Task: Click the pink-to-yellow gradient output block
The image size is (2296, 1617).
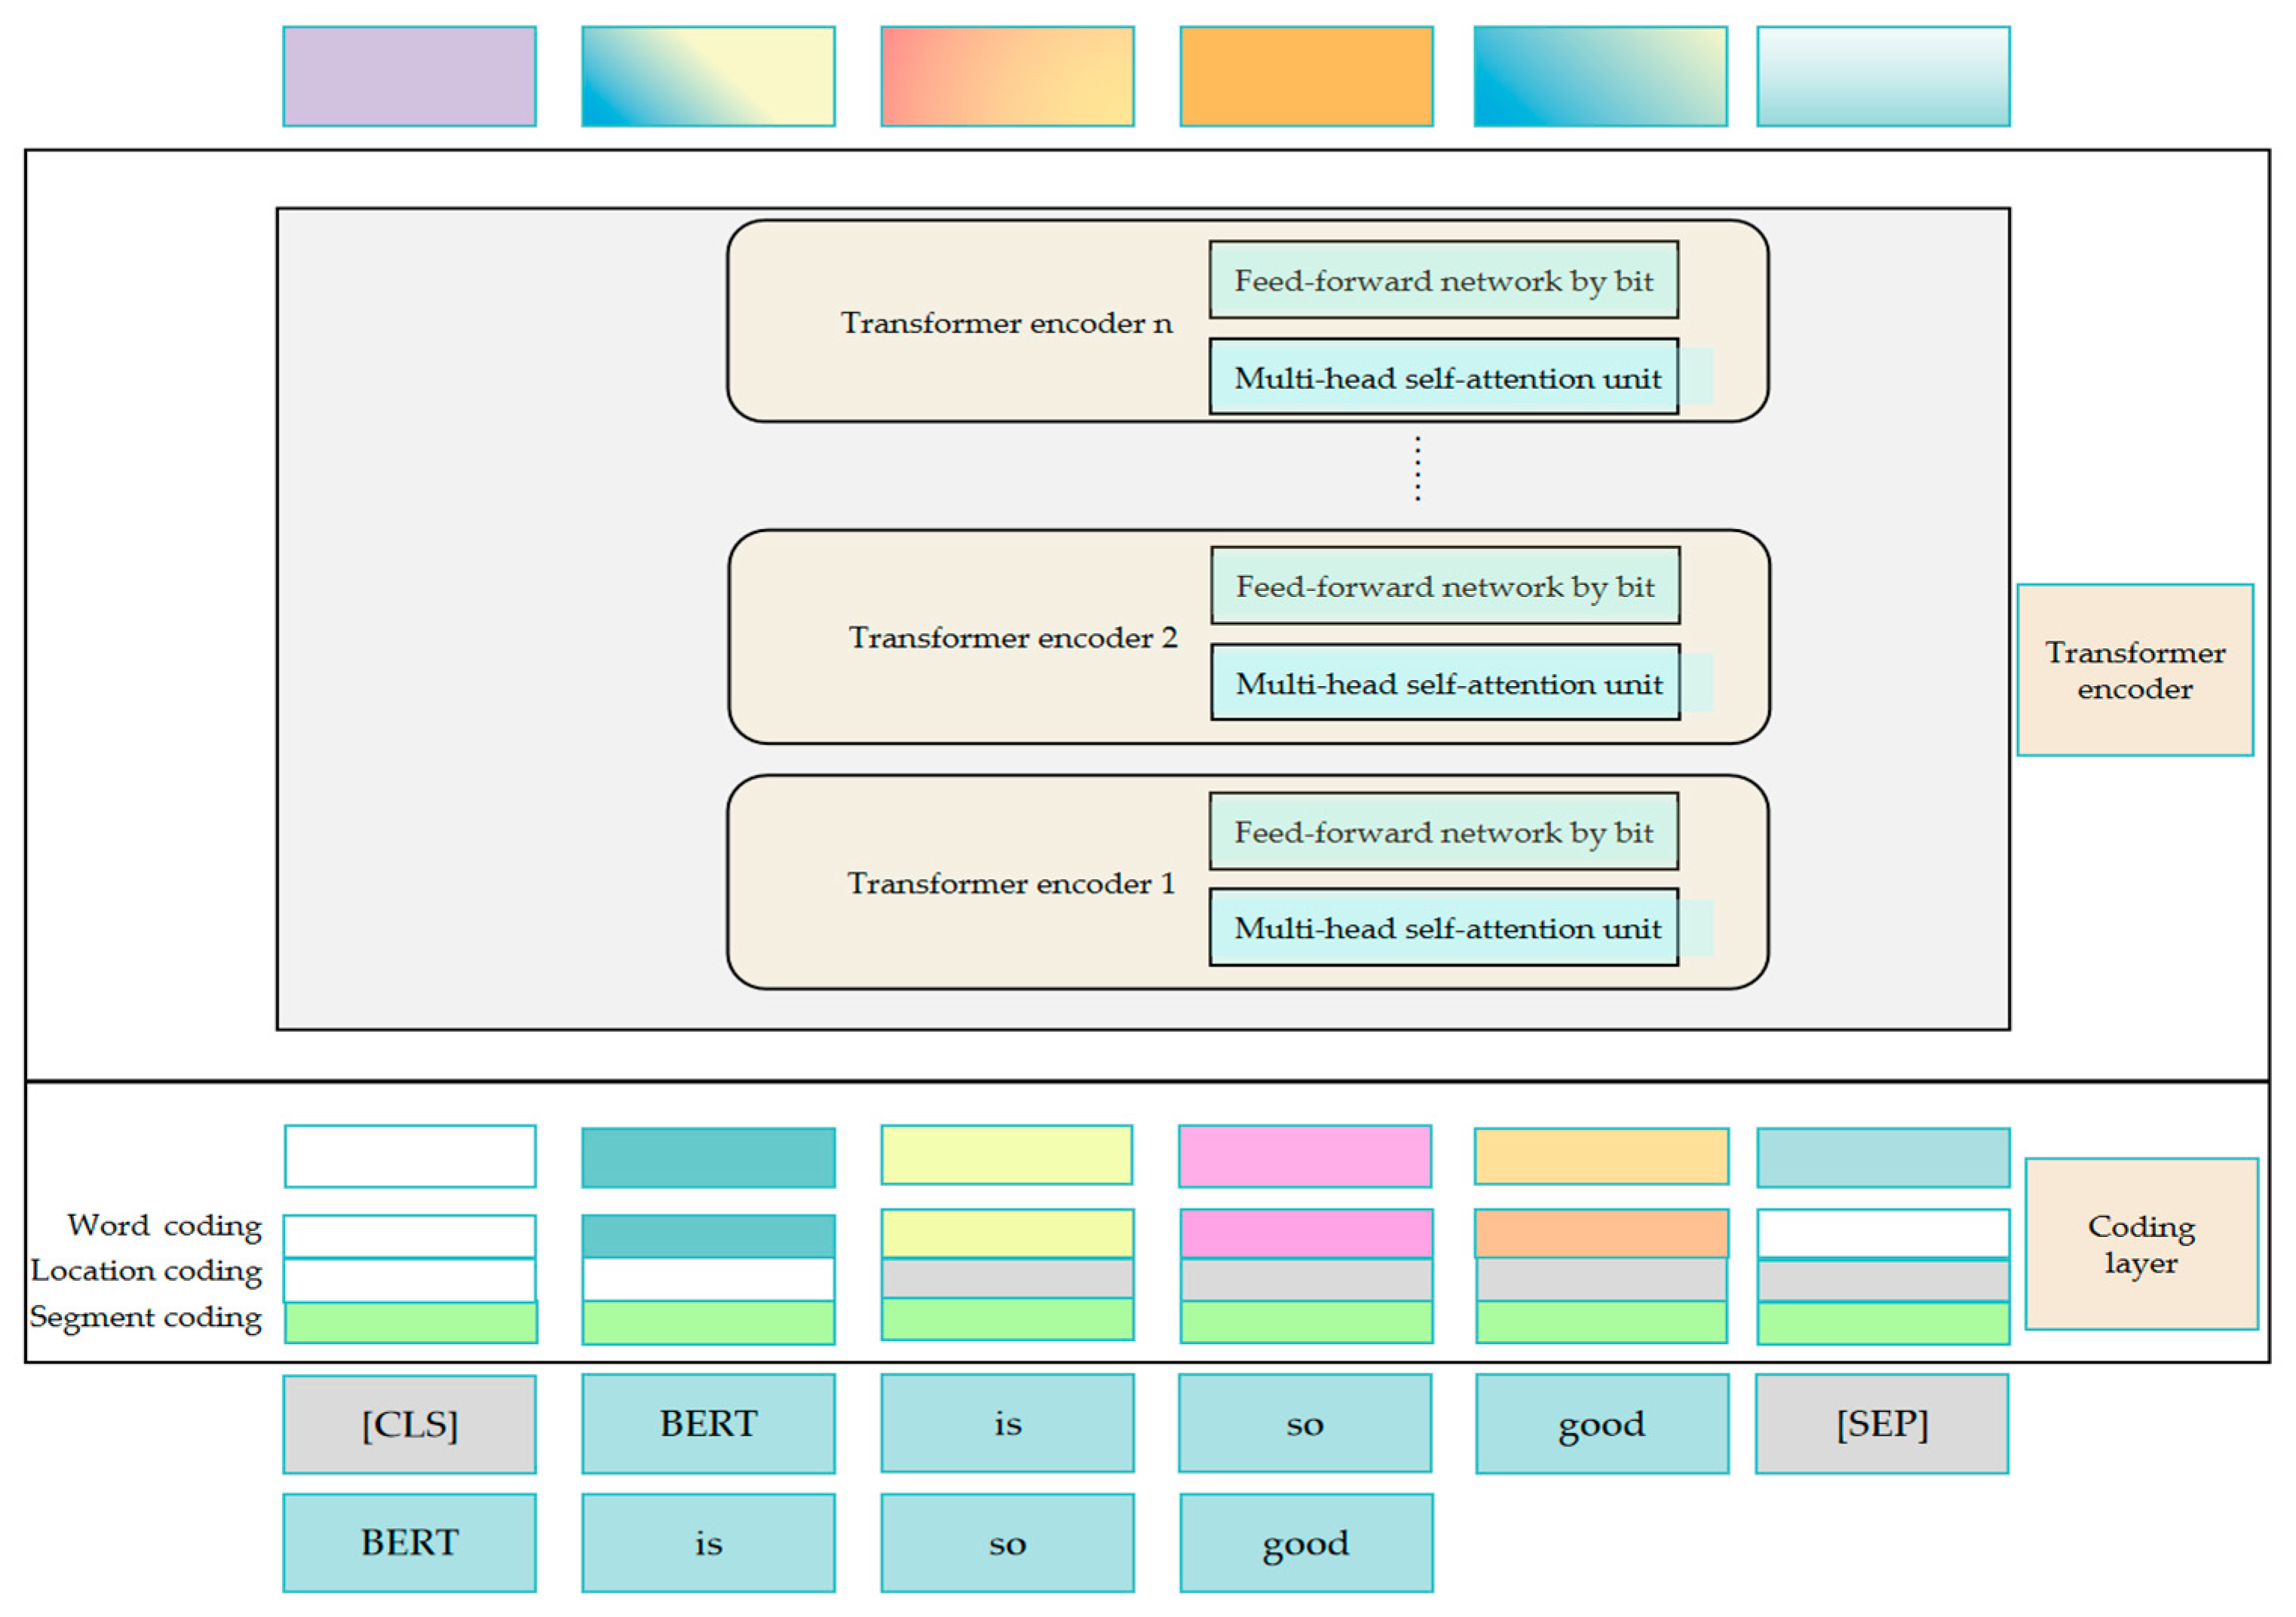Action: click(1007, 77)
